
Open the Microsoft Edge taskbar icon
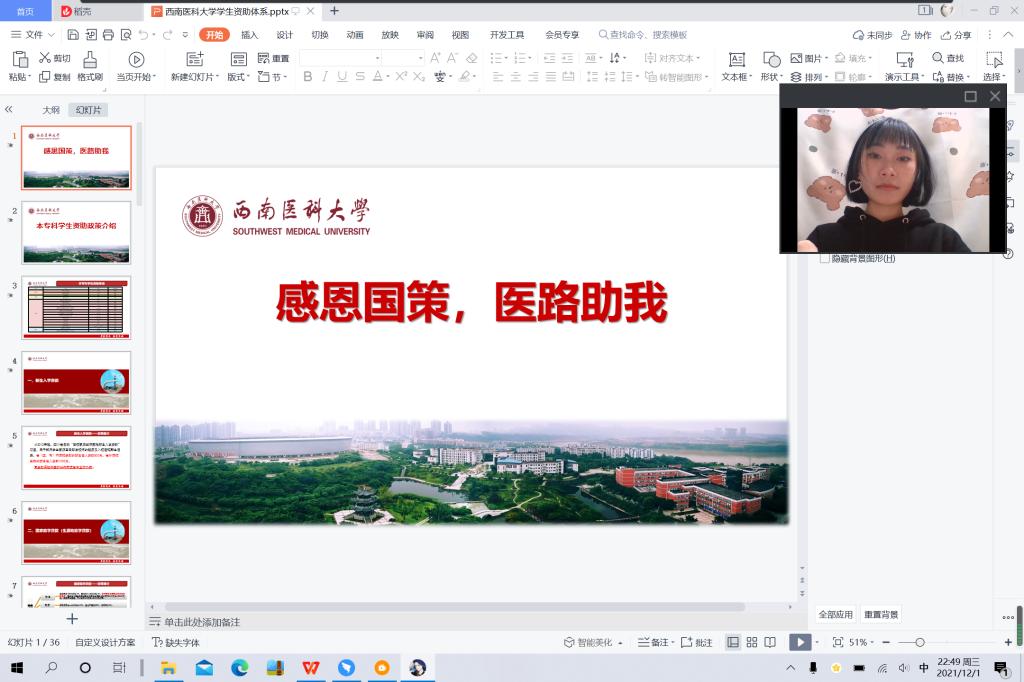pyautogui.click(x=240, y=667)
